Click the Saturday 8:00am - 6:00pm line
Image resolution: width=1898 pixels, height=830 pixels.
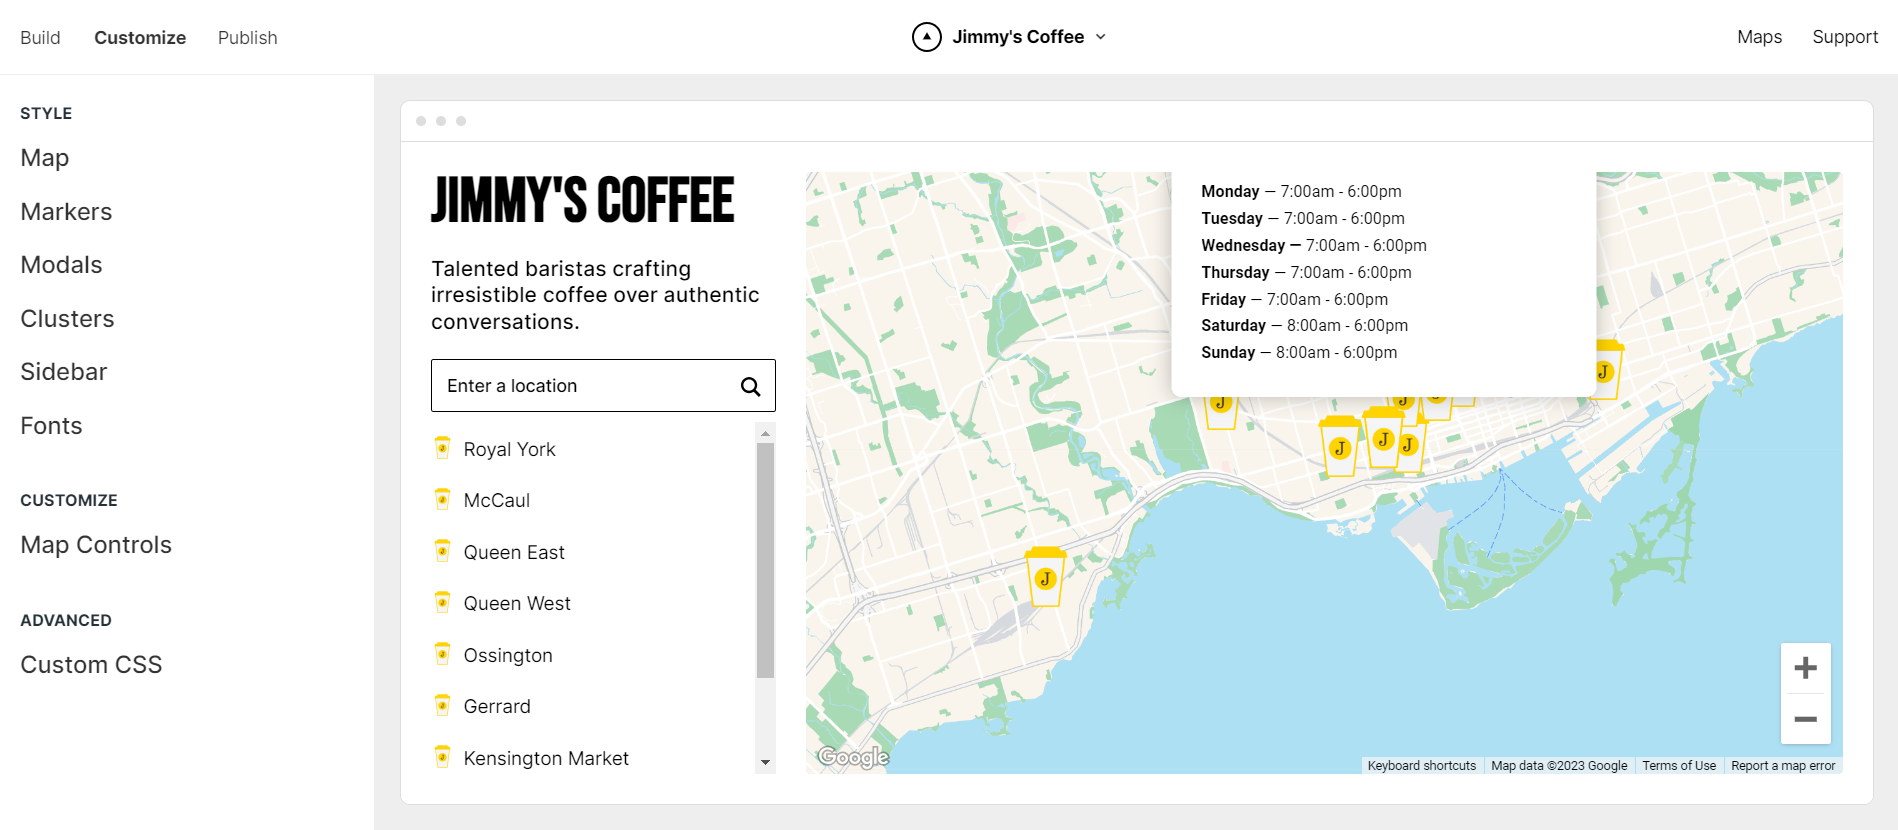1305,326
